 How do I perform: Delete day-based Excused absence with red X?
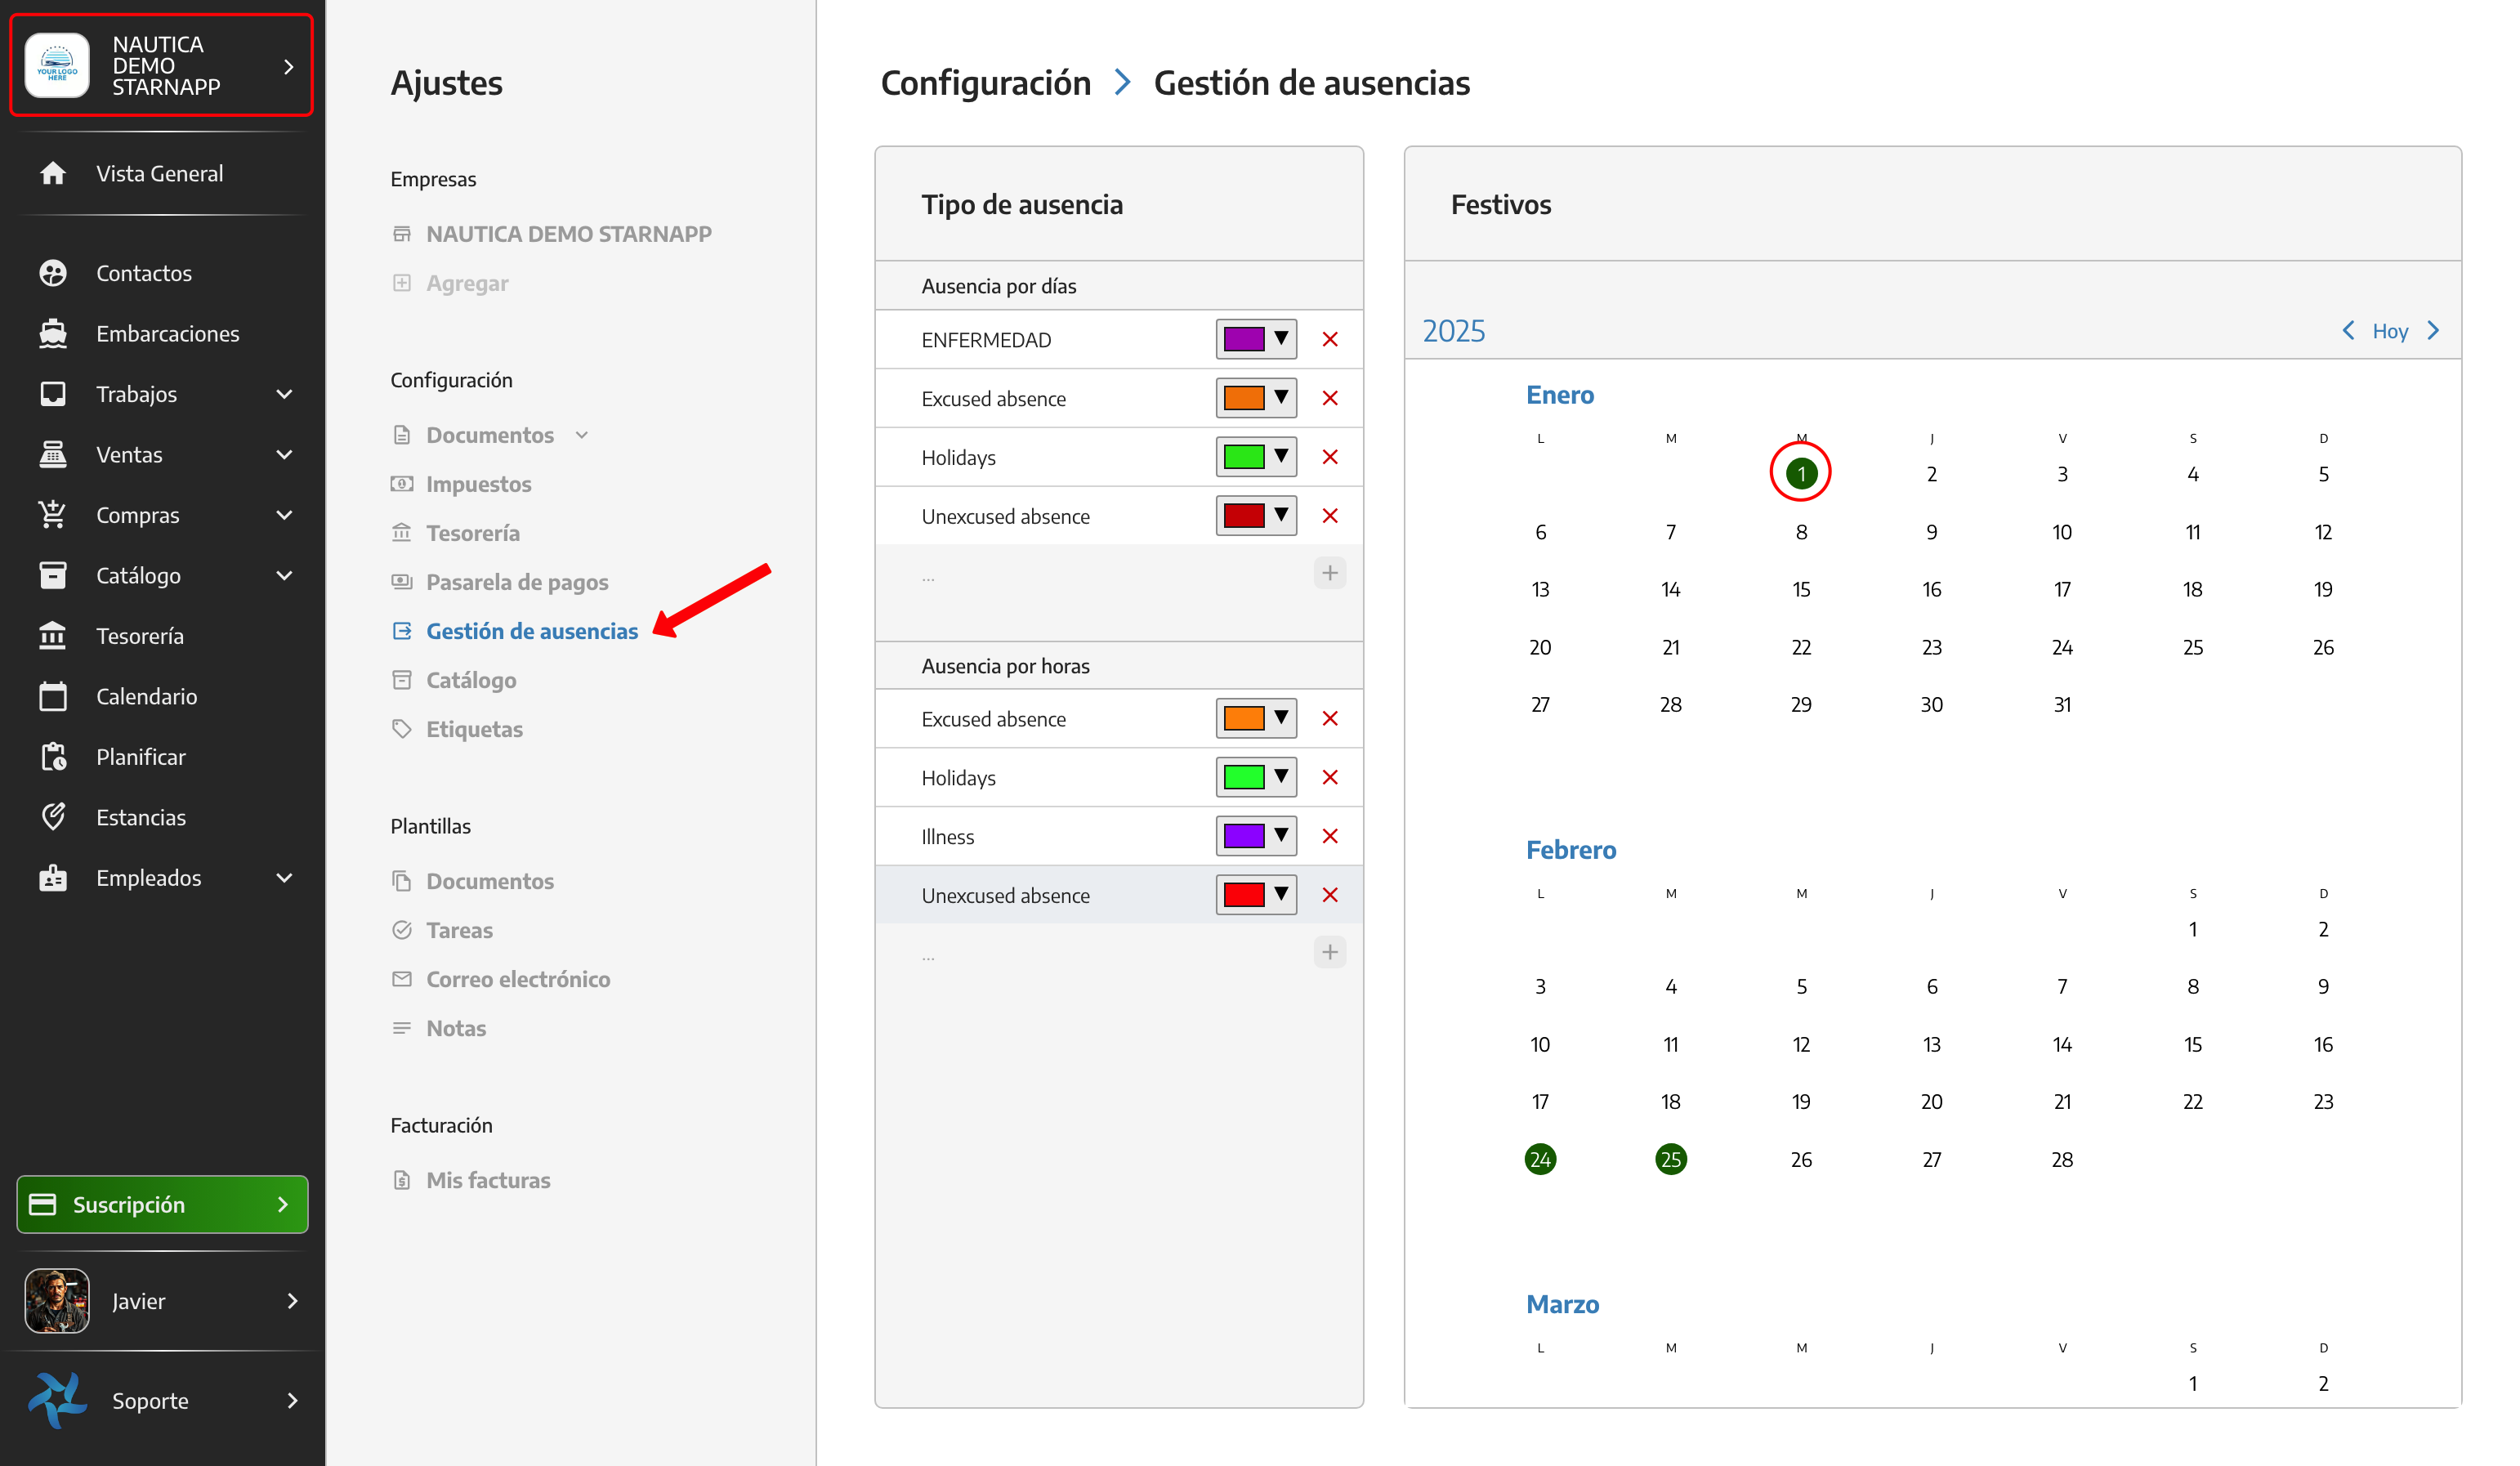pyautogui.click(x=1330, y=398)
